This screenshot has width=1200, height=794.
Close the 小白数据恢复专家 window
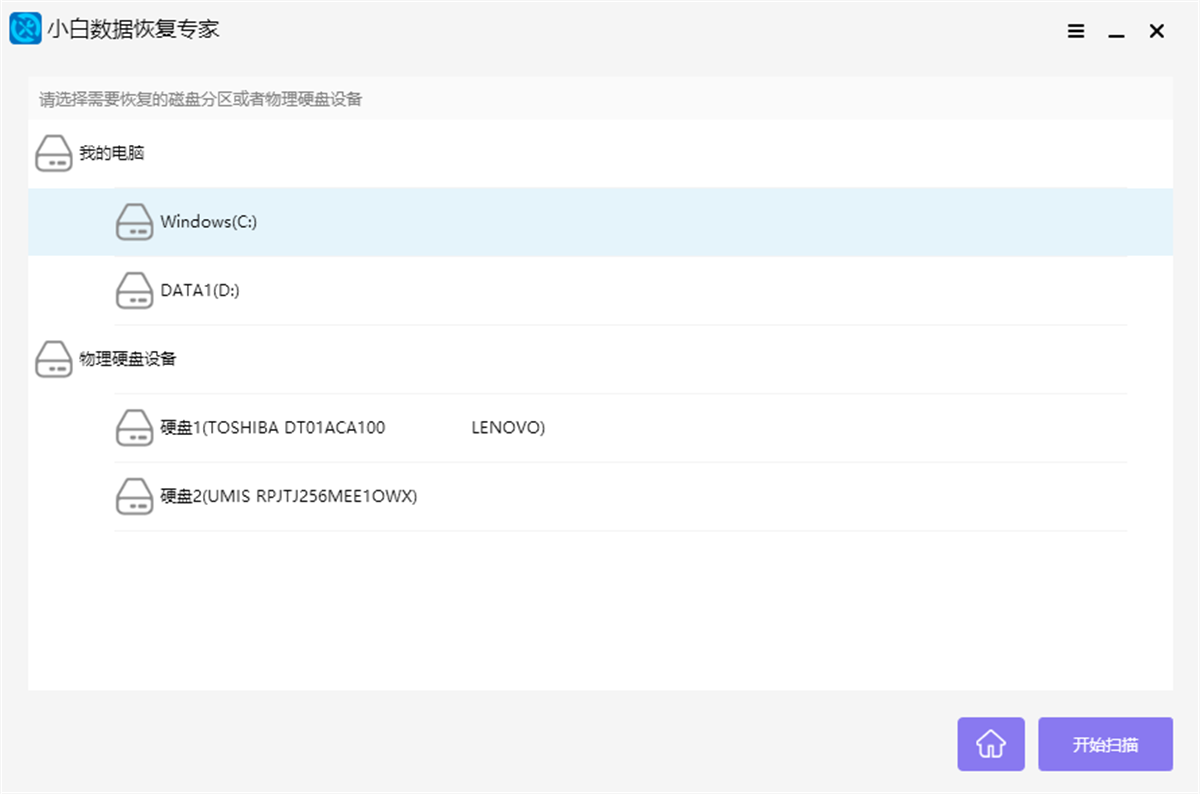[x=1157, y=31]
